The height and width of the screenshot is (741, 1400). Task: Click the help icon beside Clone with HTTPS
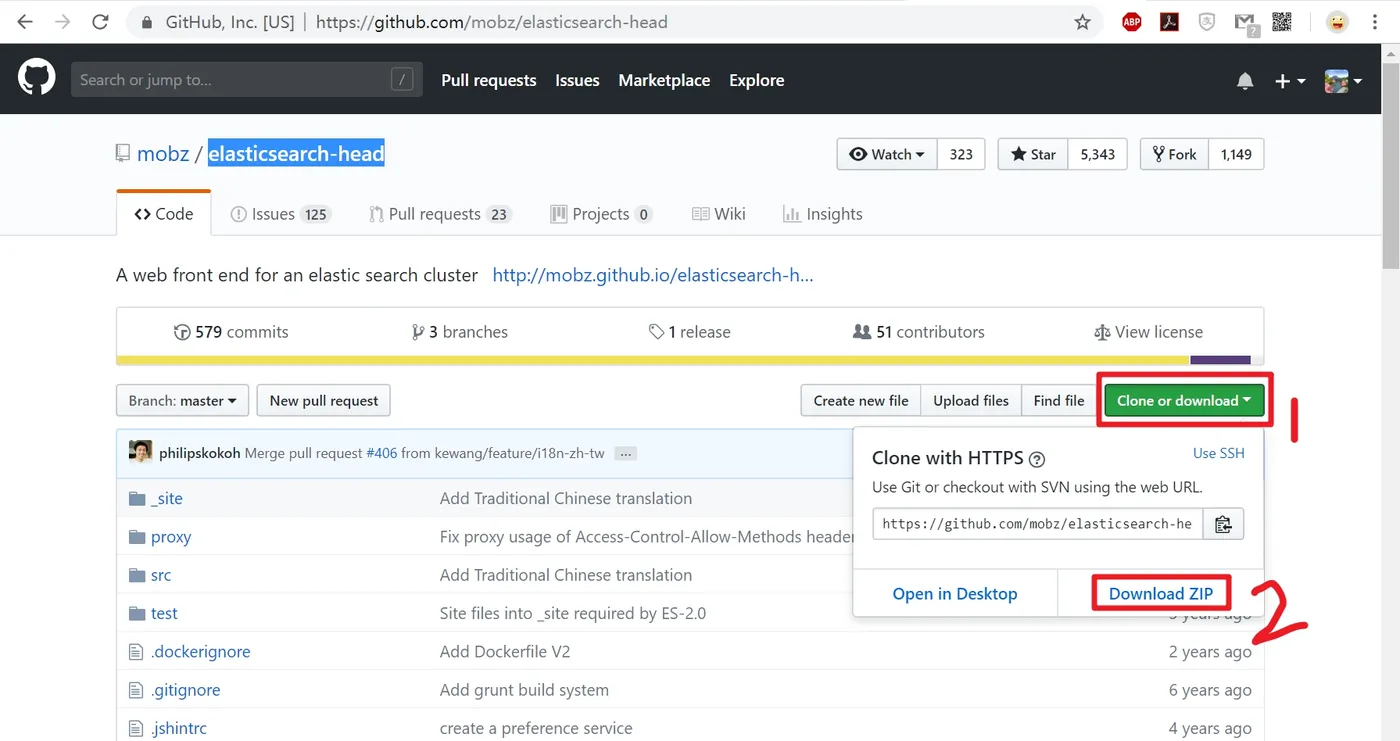(x=1037, y=459)
